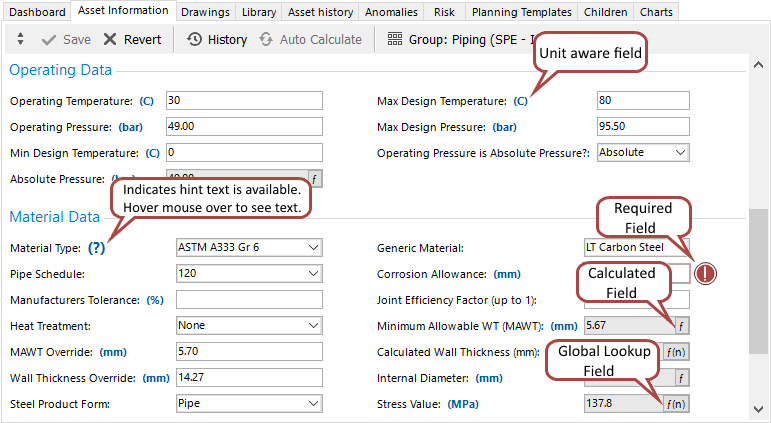Click the red required-field warning icon
771x423 pixels.
(707, 273)
